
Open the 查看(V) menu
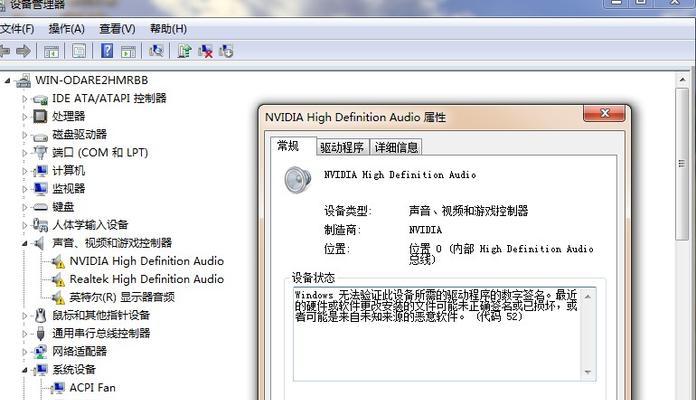point(117,29)
